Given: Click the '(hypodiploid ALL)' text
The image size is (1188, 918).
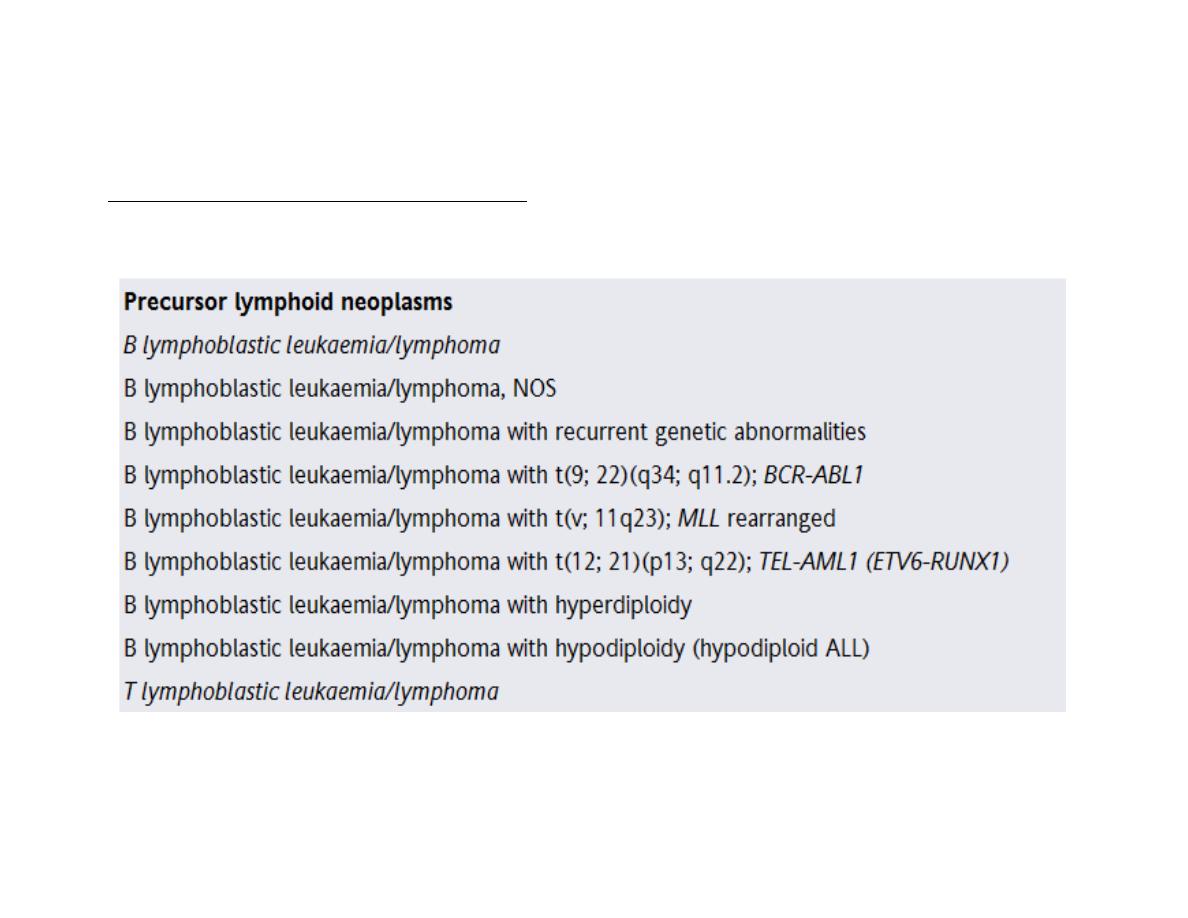Looking at the screenshot, I should [x=780, y=649].
